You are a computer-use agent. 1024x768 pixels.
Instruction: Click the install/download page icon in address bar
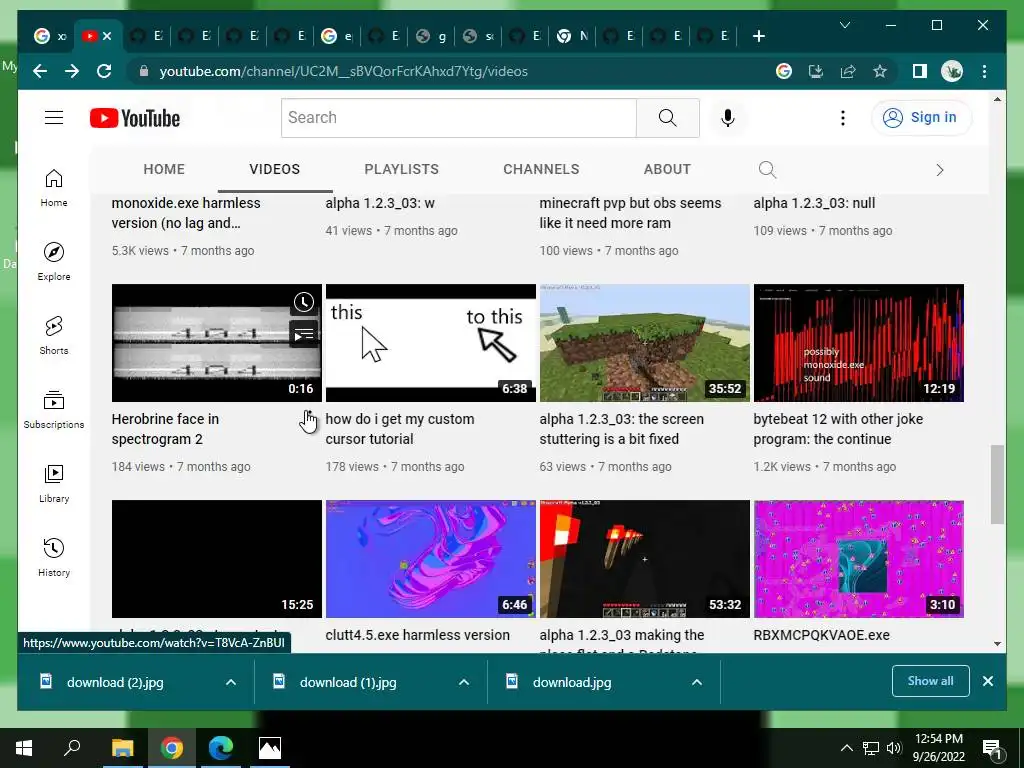point(816,71)
